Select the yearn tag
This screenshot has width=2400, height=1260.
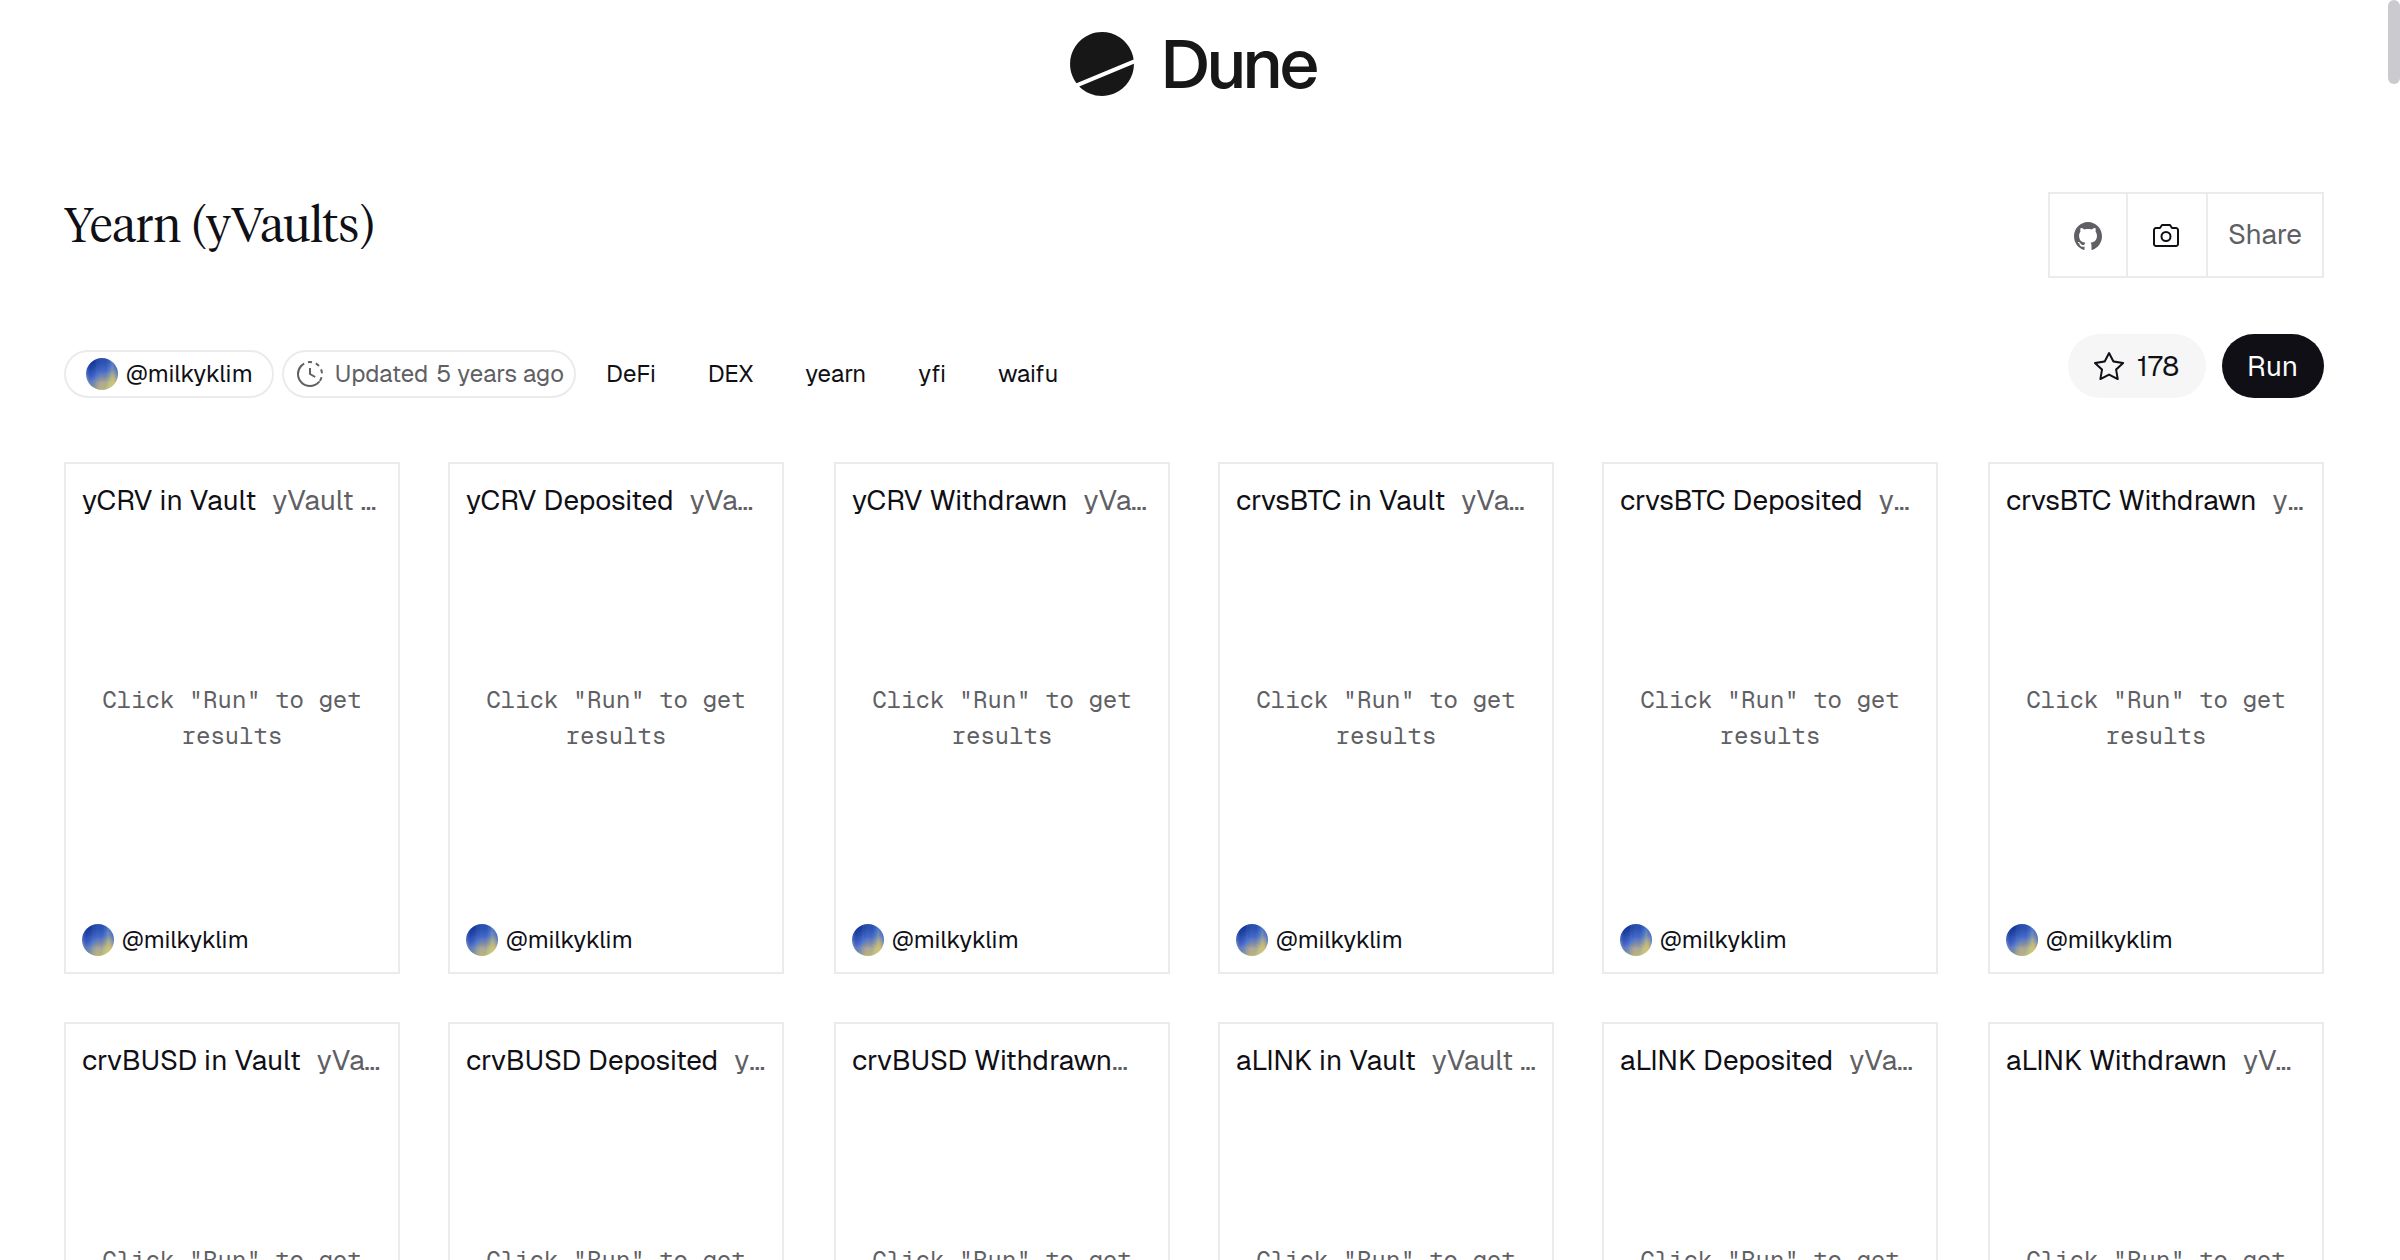835,374
